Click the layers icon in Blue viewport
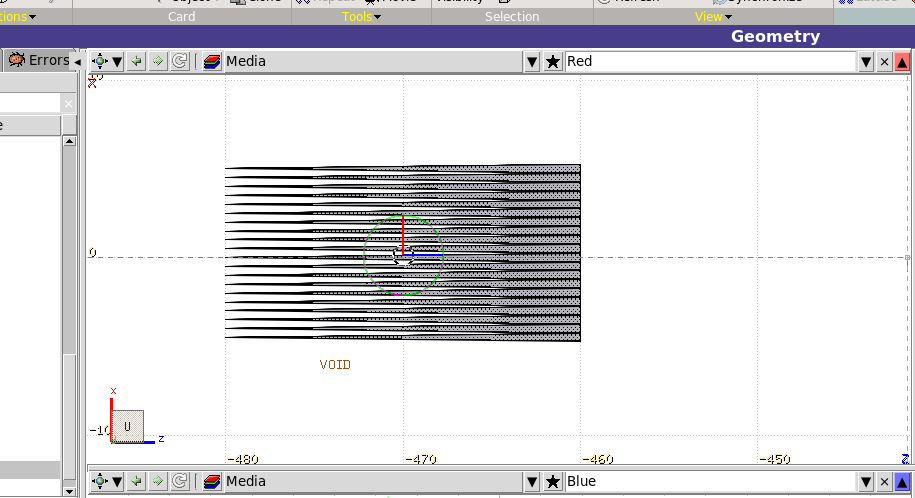 [212, 482]
